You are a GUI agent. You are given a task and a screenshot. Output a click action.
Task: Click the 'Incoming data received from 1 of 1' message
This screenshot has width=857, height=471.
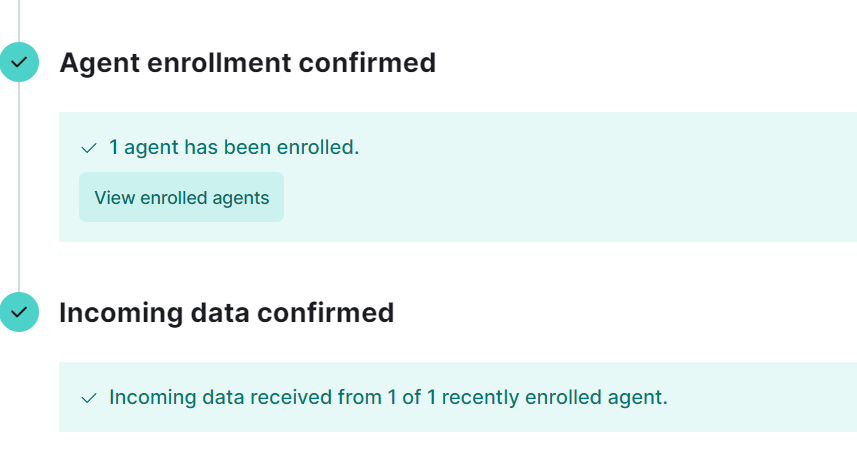coord(388,397)
